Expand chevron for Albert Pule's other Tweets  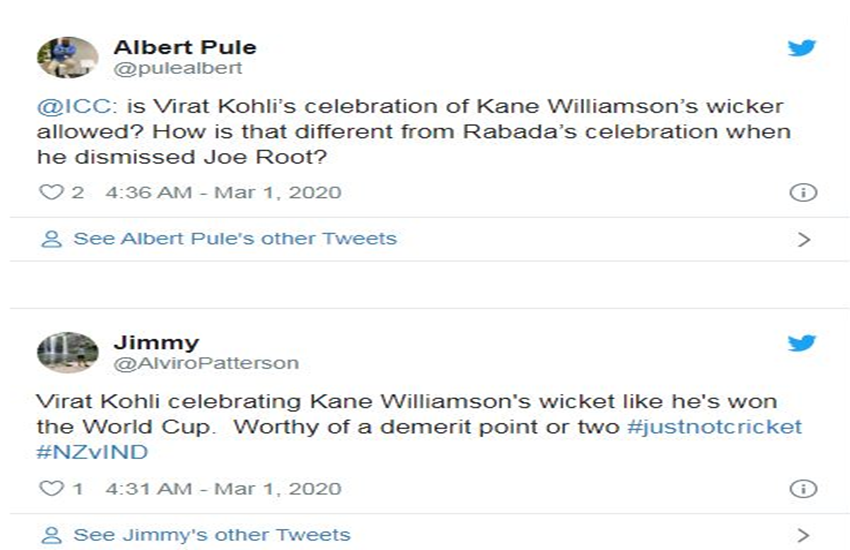(803, 239)
